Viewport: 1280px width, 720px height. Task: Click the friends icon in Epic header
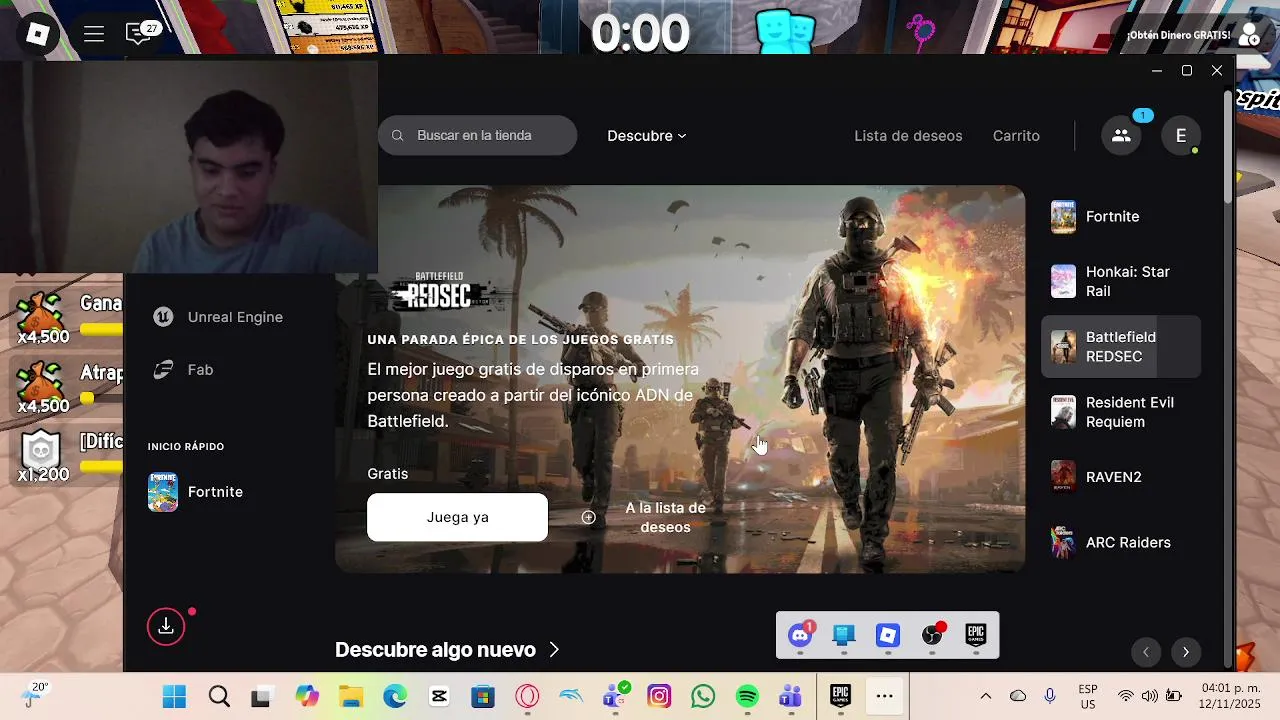point(1121,136)
